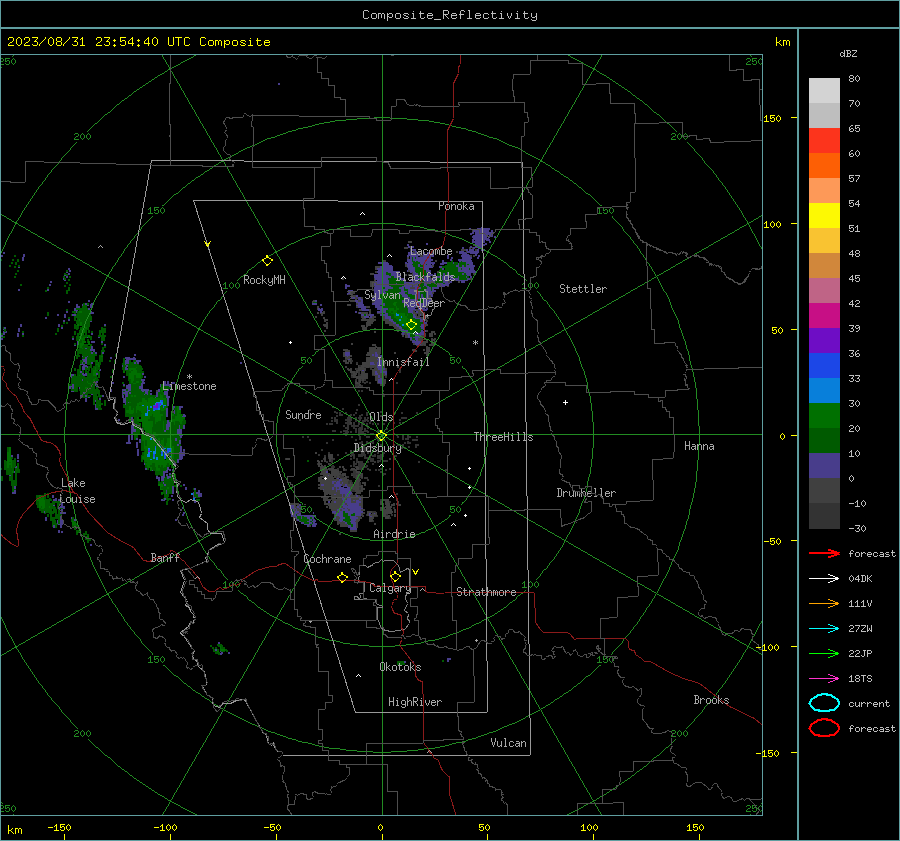Select the magenta swatch between 42 and 39
900x841 pixels.
point(824,315)
